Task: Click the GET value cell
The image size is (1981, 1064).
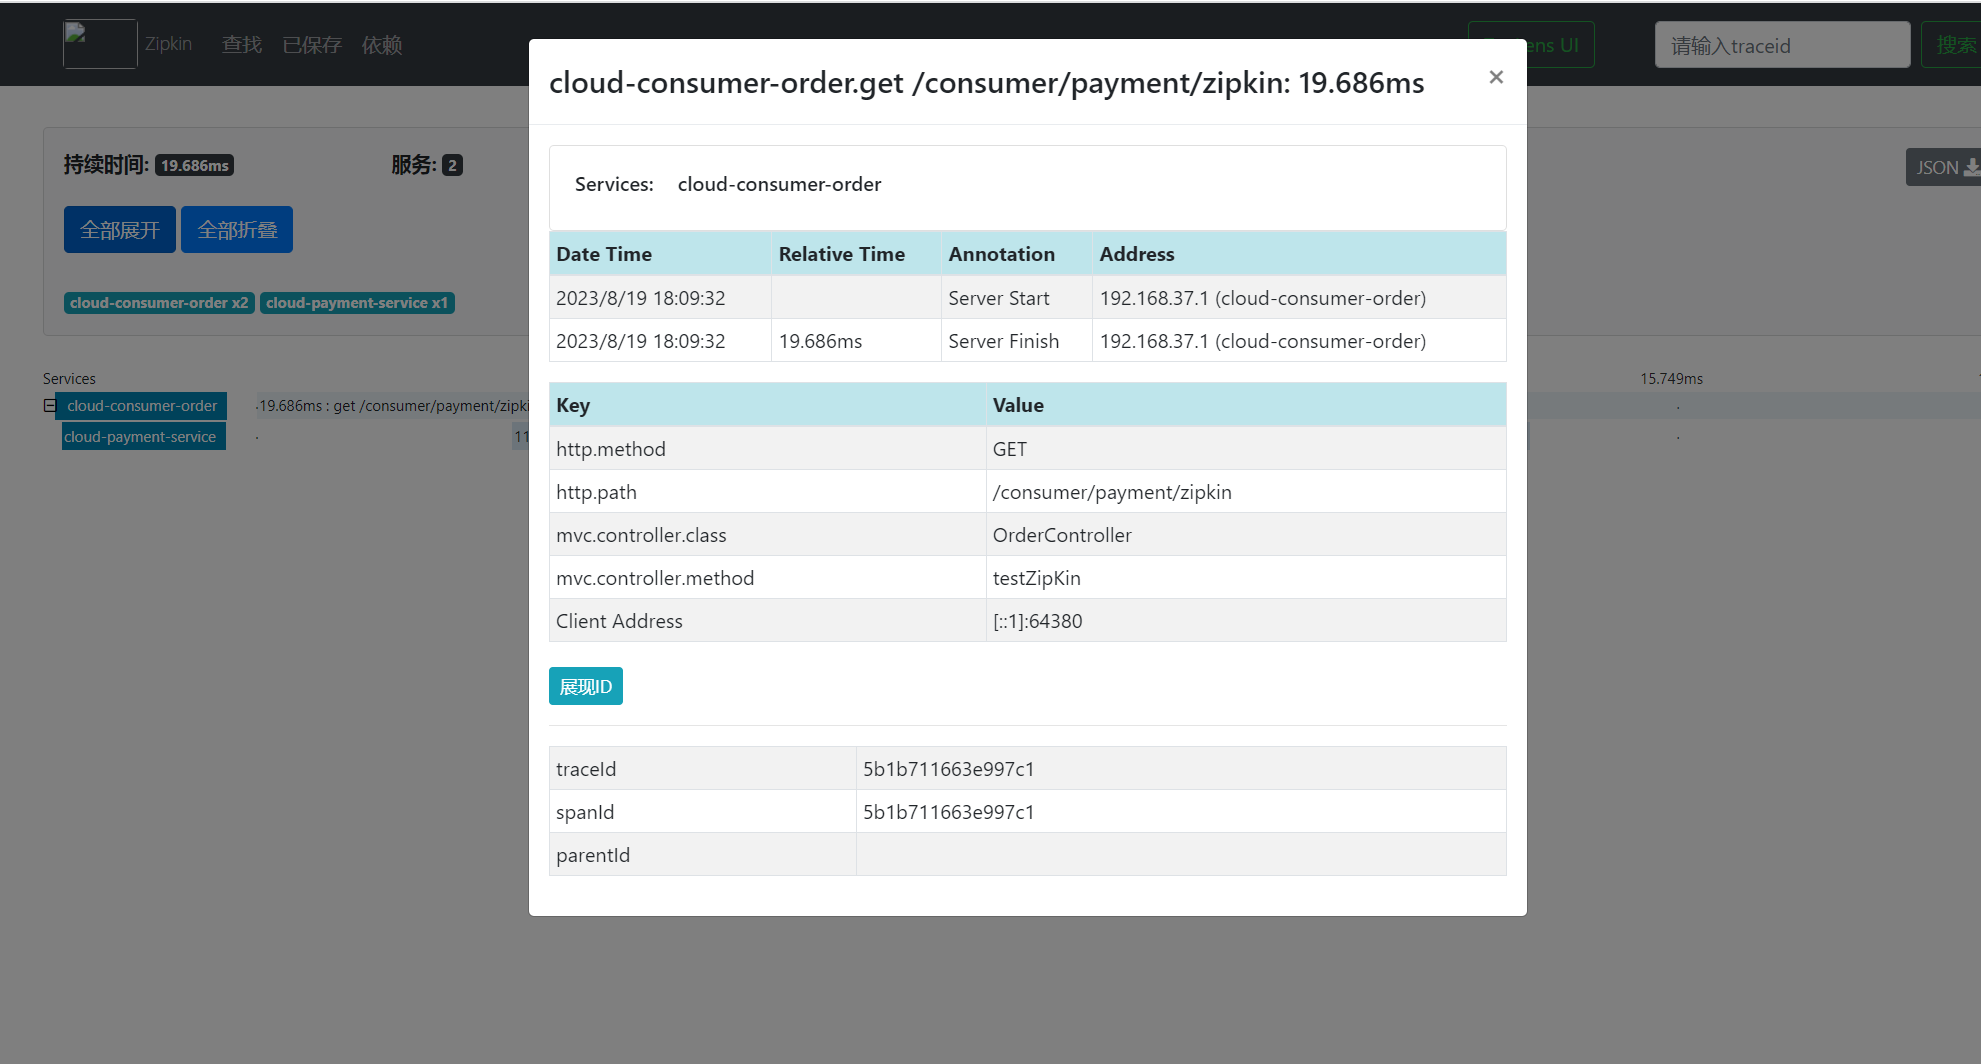Action: point(1246,449)
